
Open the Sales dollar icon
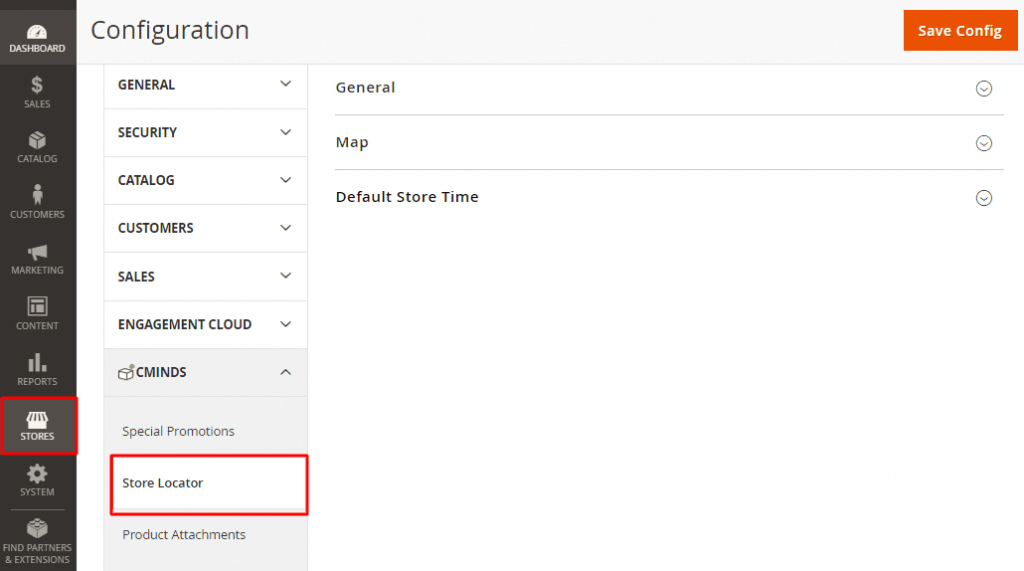(37, 86)
